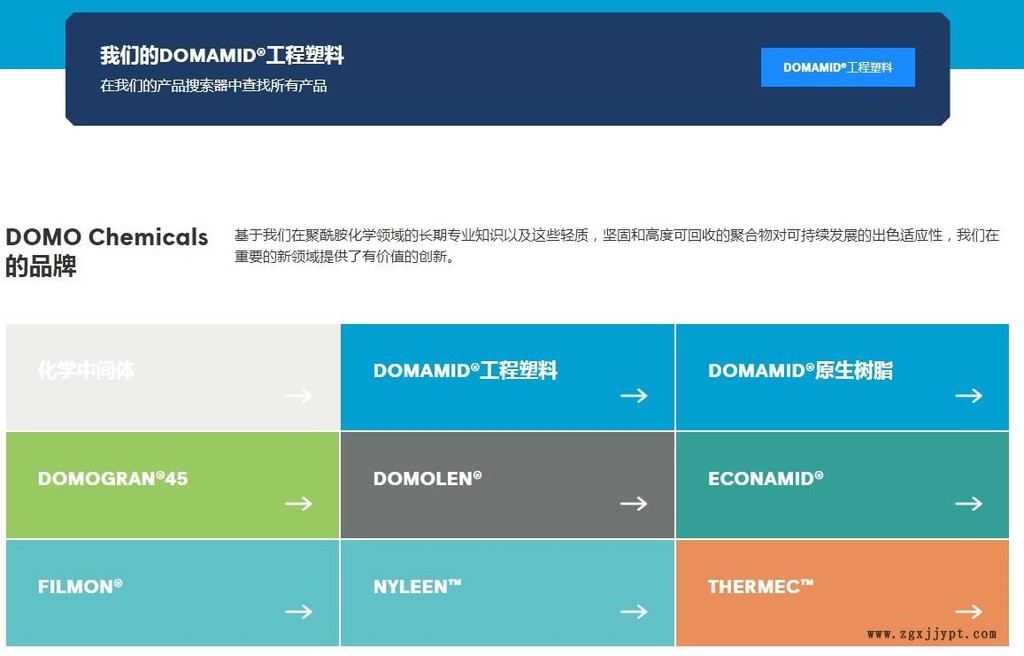
Task: Click the arrow on NYLEEN™ tile
Action: click(633, 612)
